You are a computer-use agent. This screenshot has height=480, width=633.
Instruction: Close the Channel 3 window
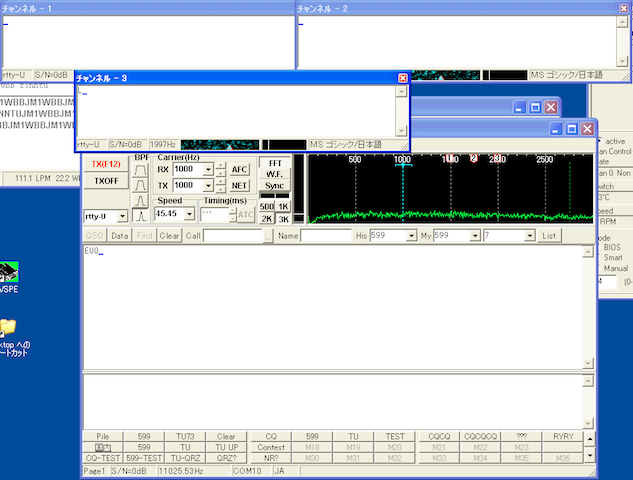[402, 78]
